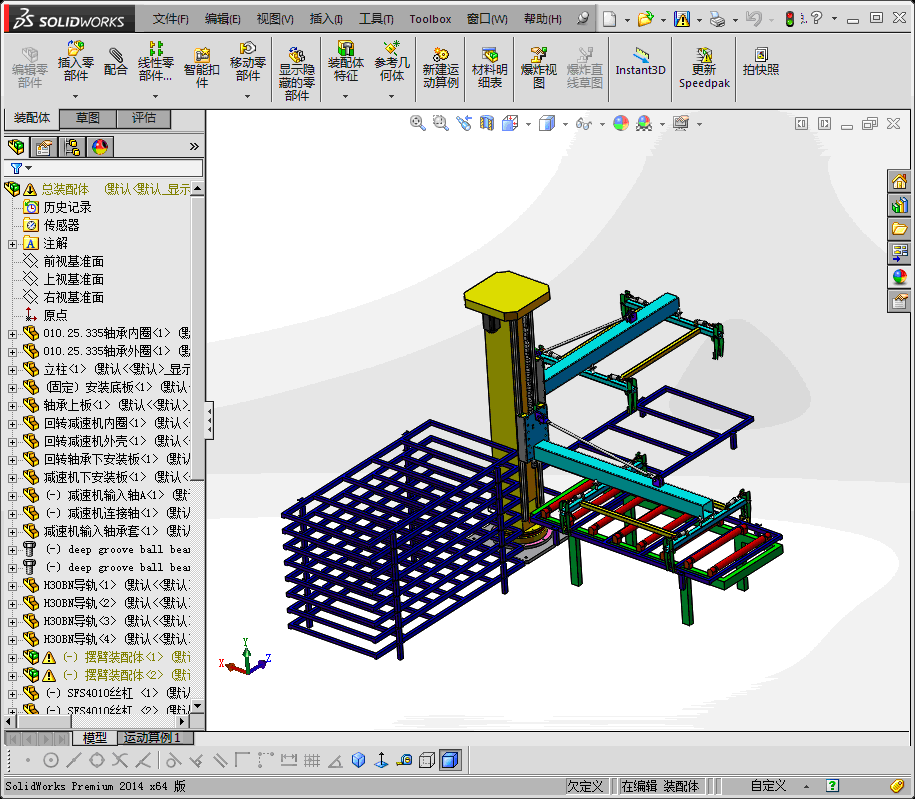The image size is (915, 799).
Task: Select the 模型 tab
Action: (95, 738)
